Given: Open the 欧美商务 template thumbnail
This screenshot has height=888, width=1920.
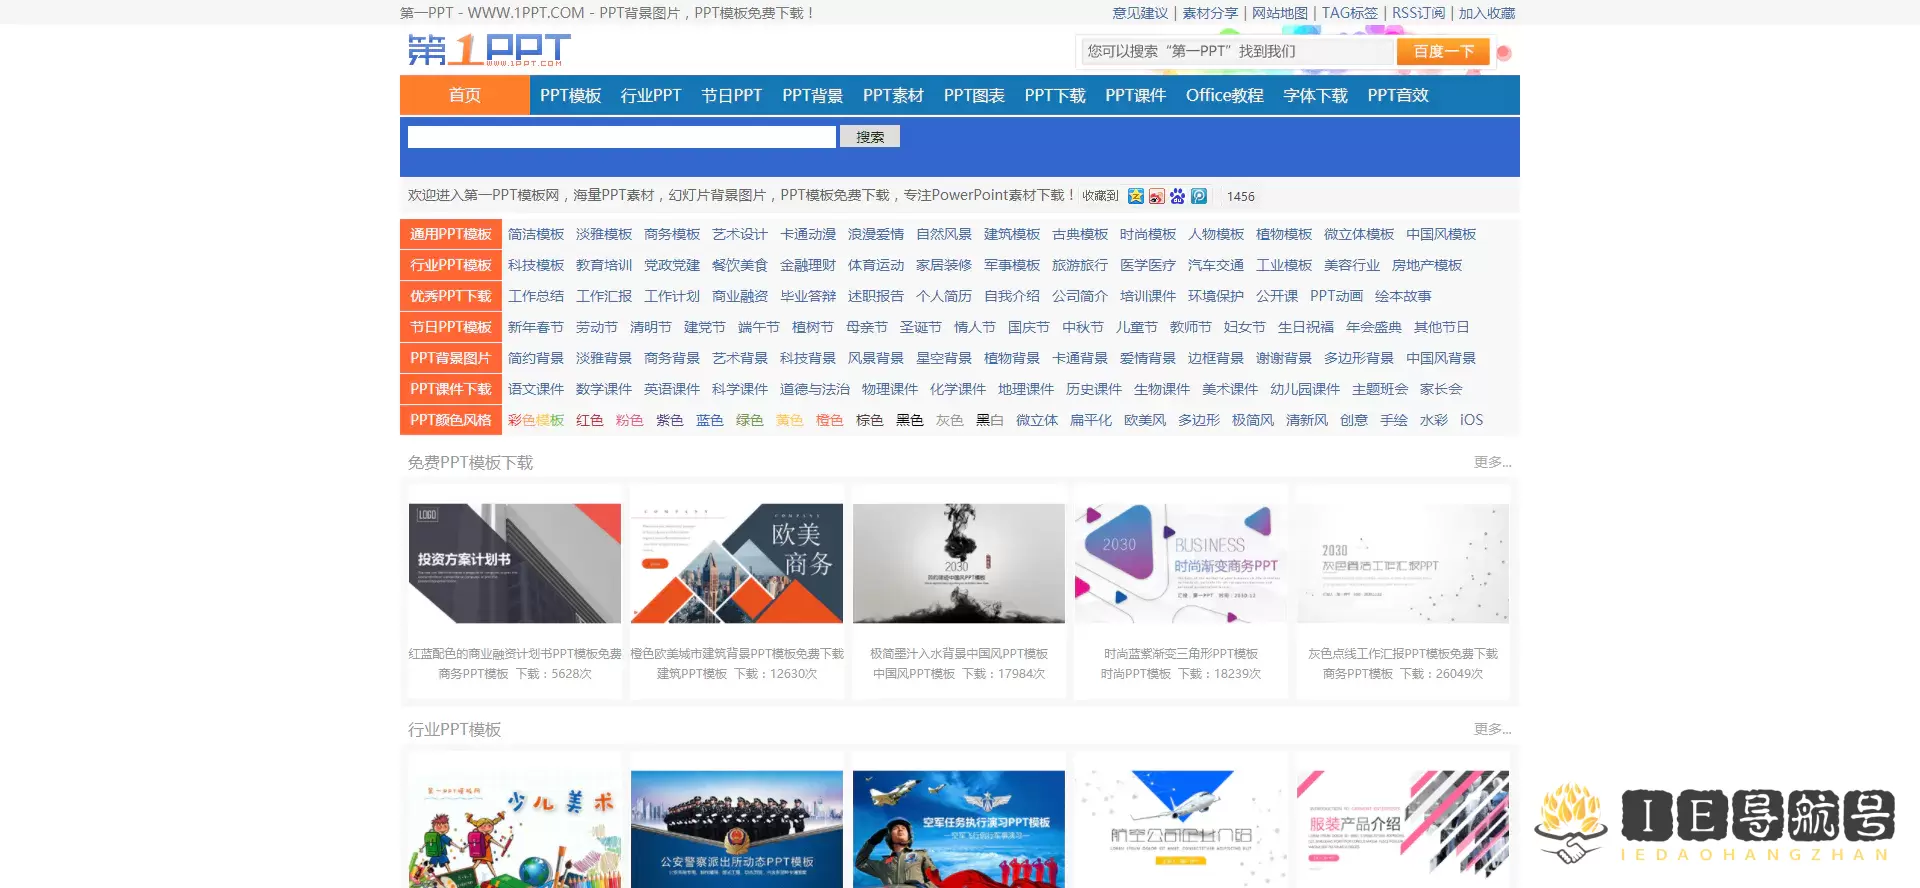Looking at the screenshot, I should (x=736, y=563).
